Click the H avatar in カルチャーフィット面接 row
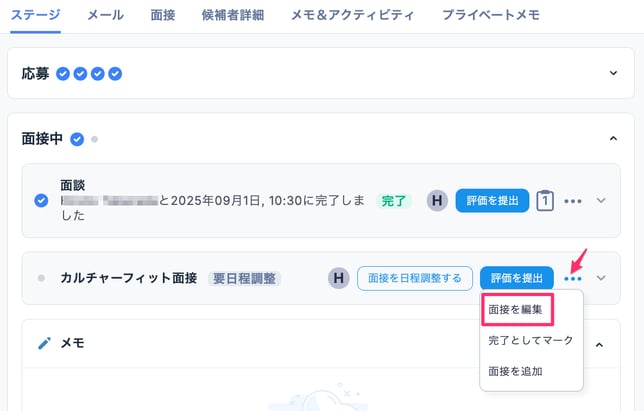The width and height of the screenshot is (644, 411). (x=339, y=278)
